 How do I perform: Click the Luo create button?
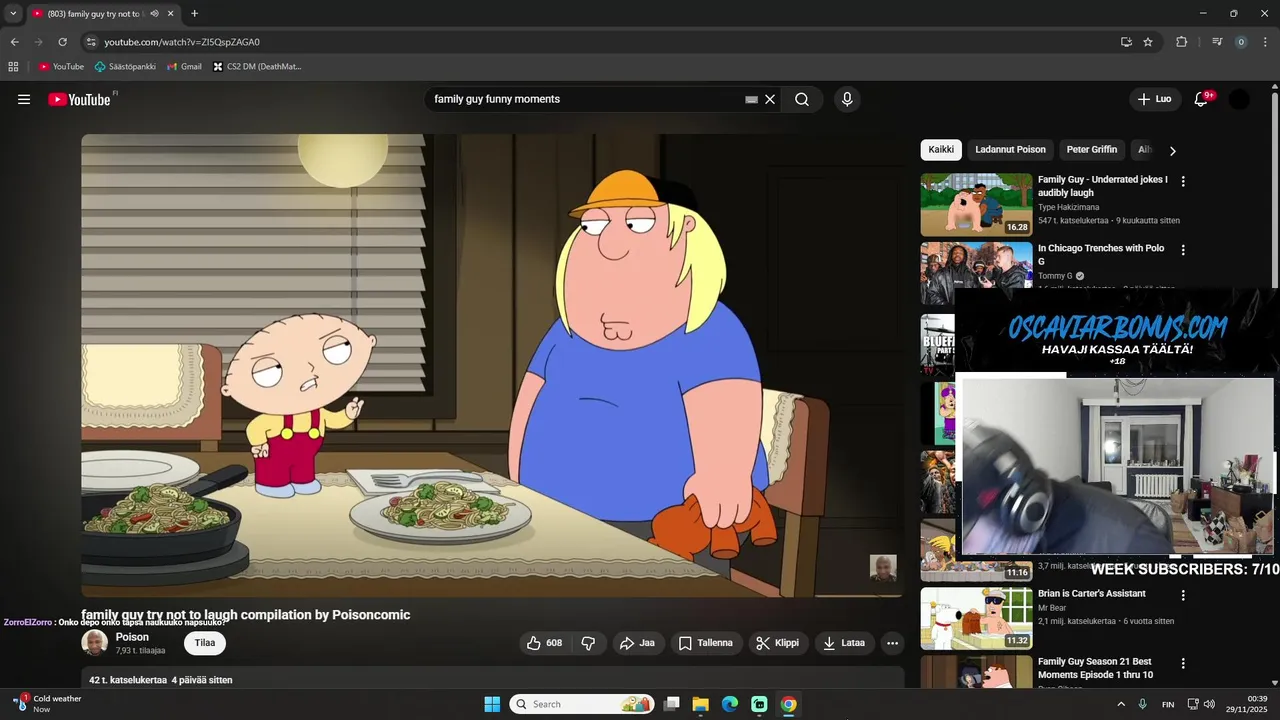[x=1155, y=99]
